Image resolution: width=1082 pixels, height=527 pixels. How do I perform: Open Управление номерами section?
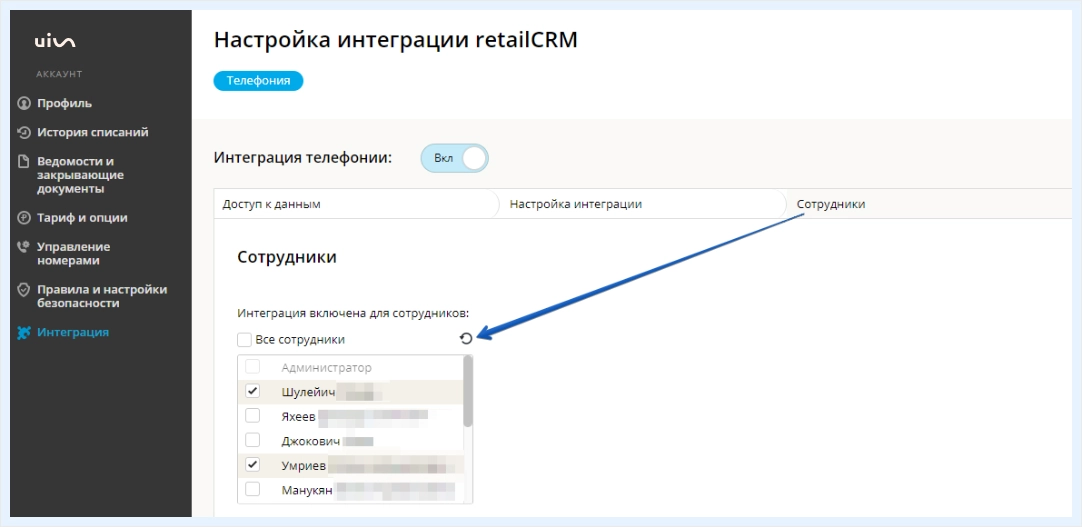(x=73, y=254)
